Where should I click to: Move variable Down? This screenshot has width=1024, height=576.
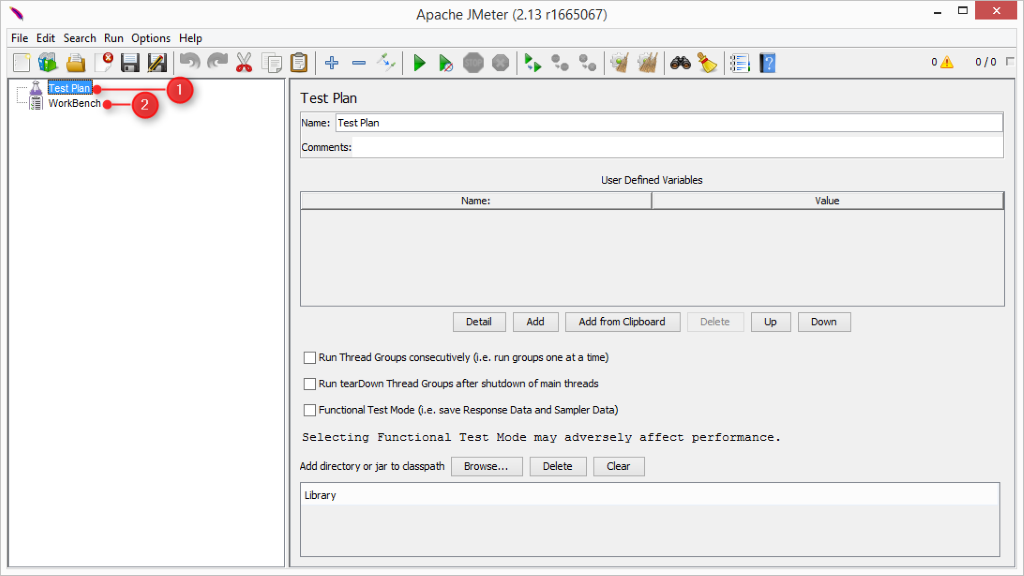tap(824, 322)
